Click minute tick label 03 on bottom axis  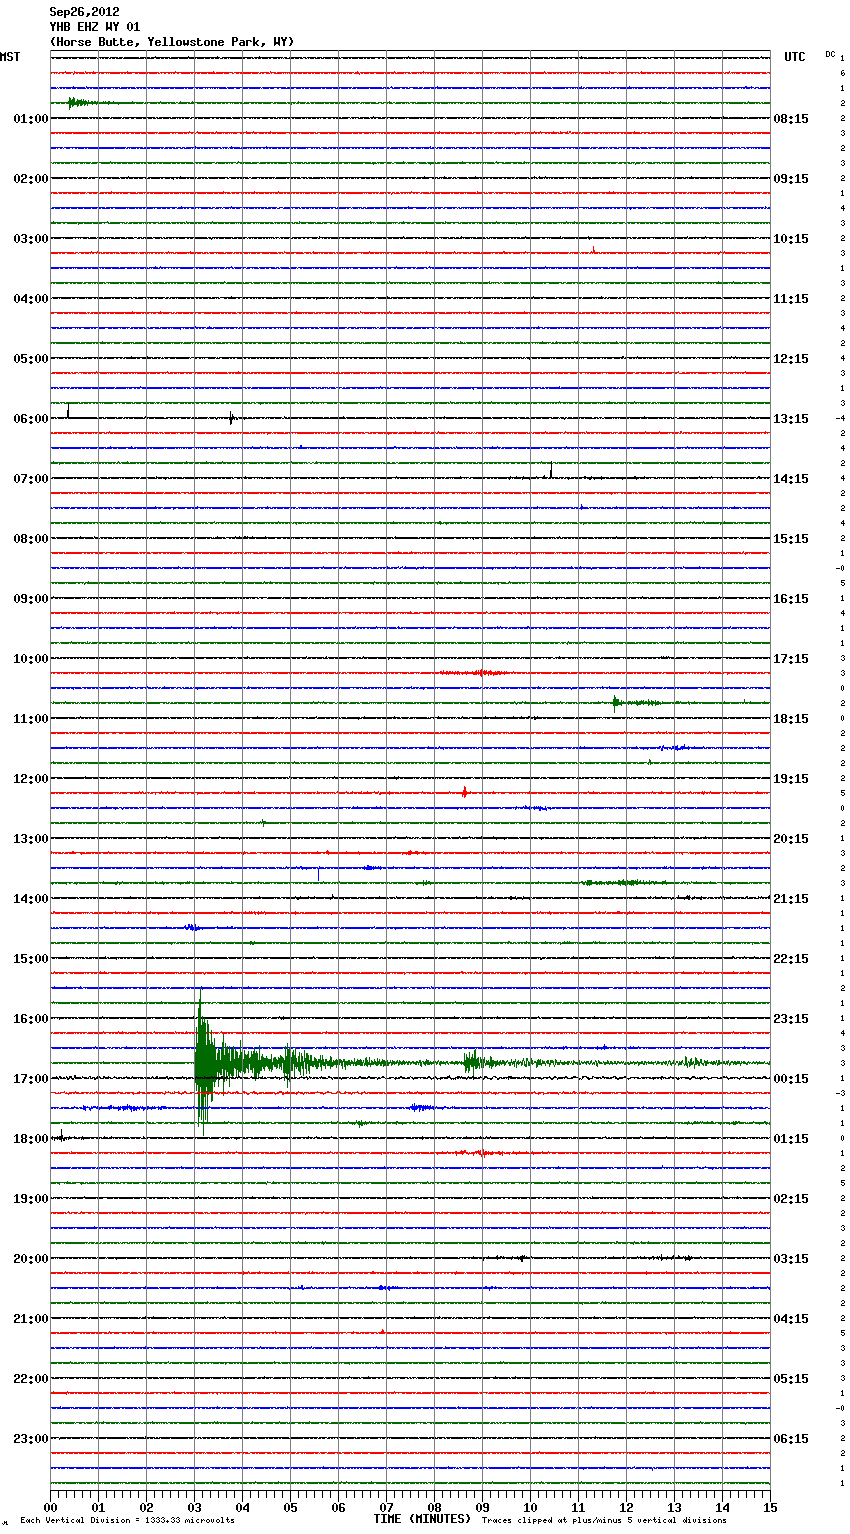(194, 1507)
